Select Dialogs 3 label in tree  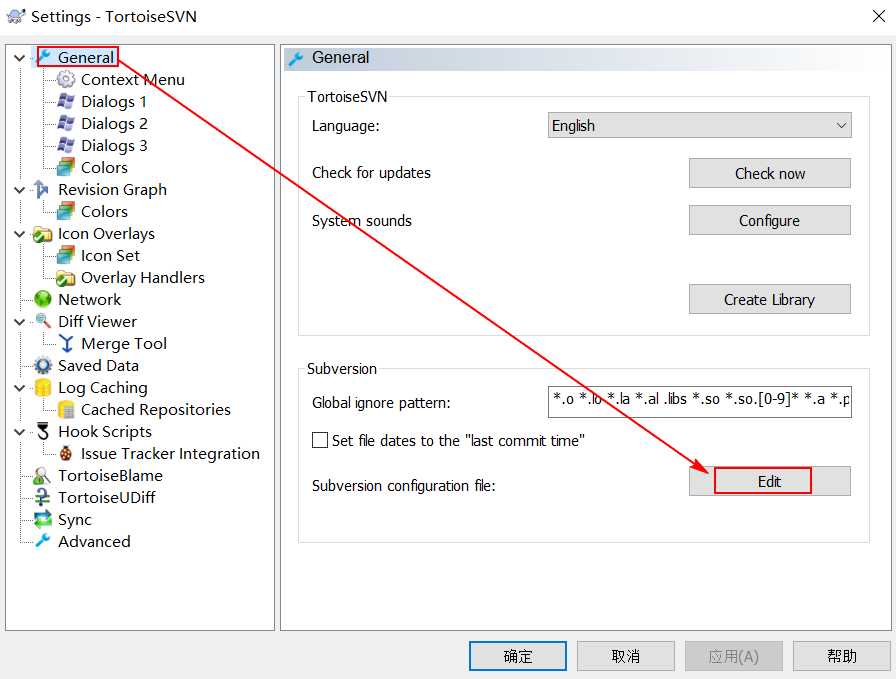pos(114,146)
